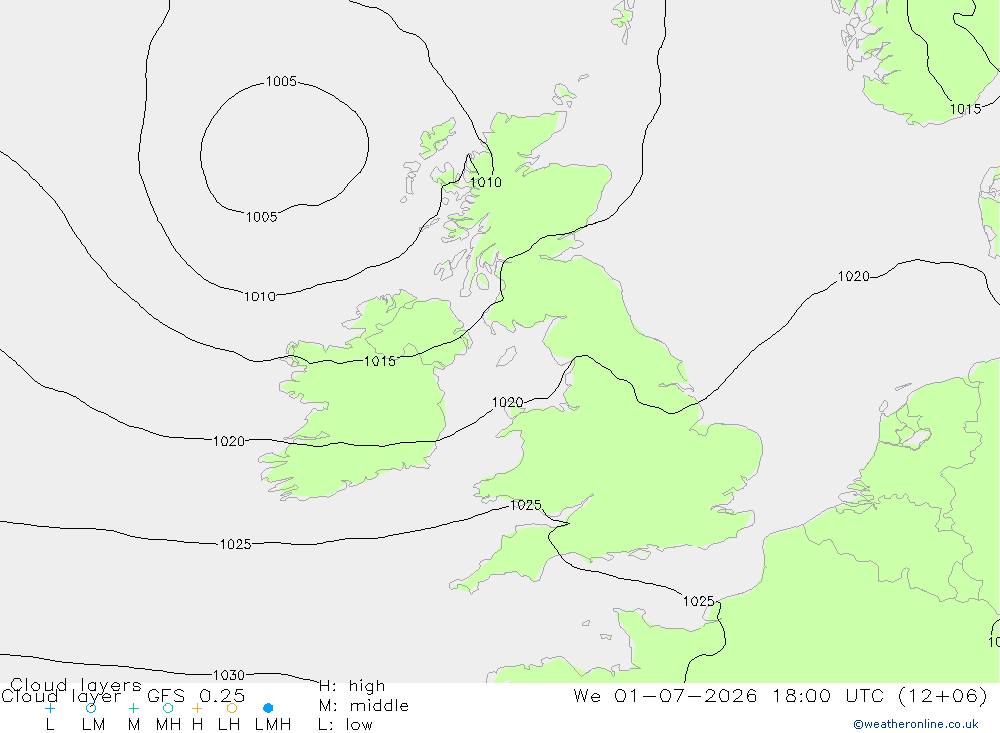Screen dimensions: 1000x733
Task: Click the green plus symbol for M clouds
Action: pyautogui.click(x=133, y=708)
